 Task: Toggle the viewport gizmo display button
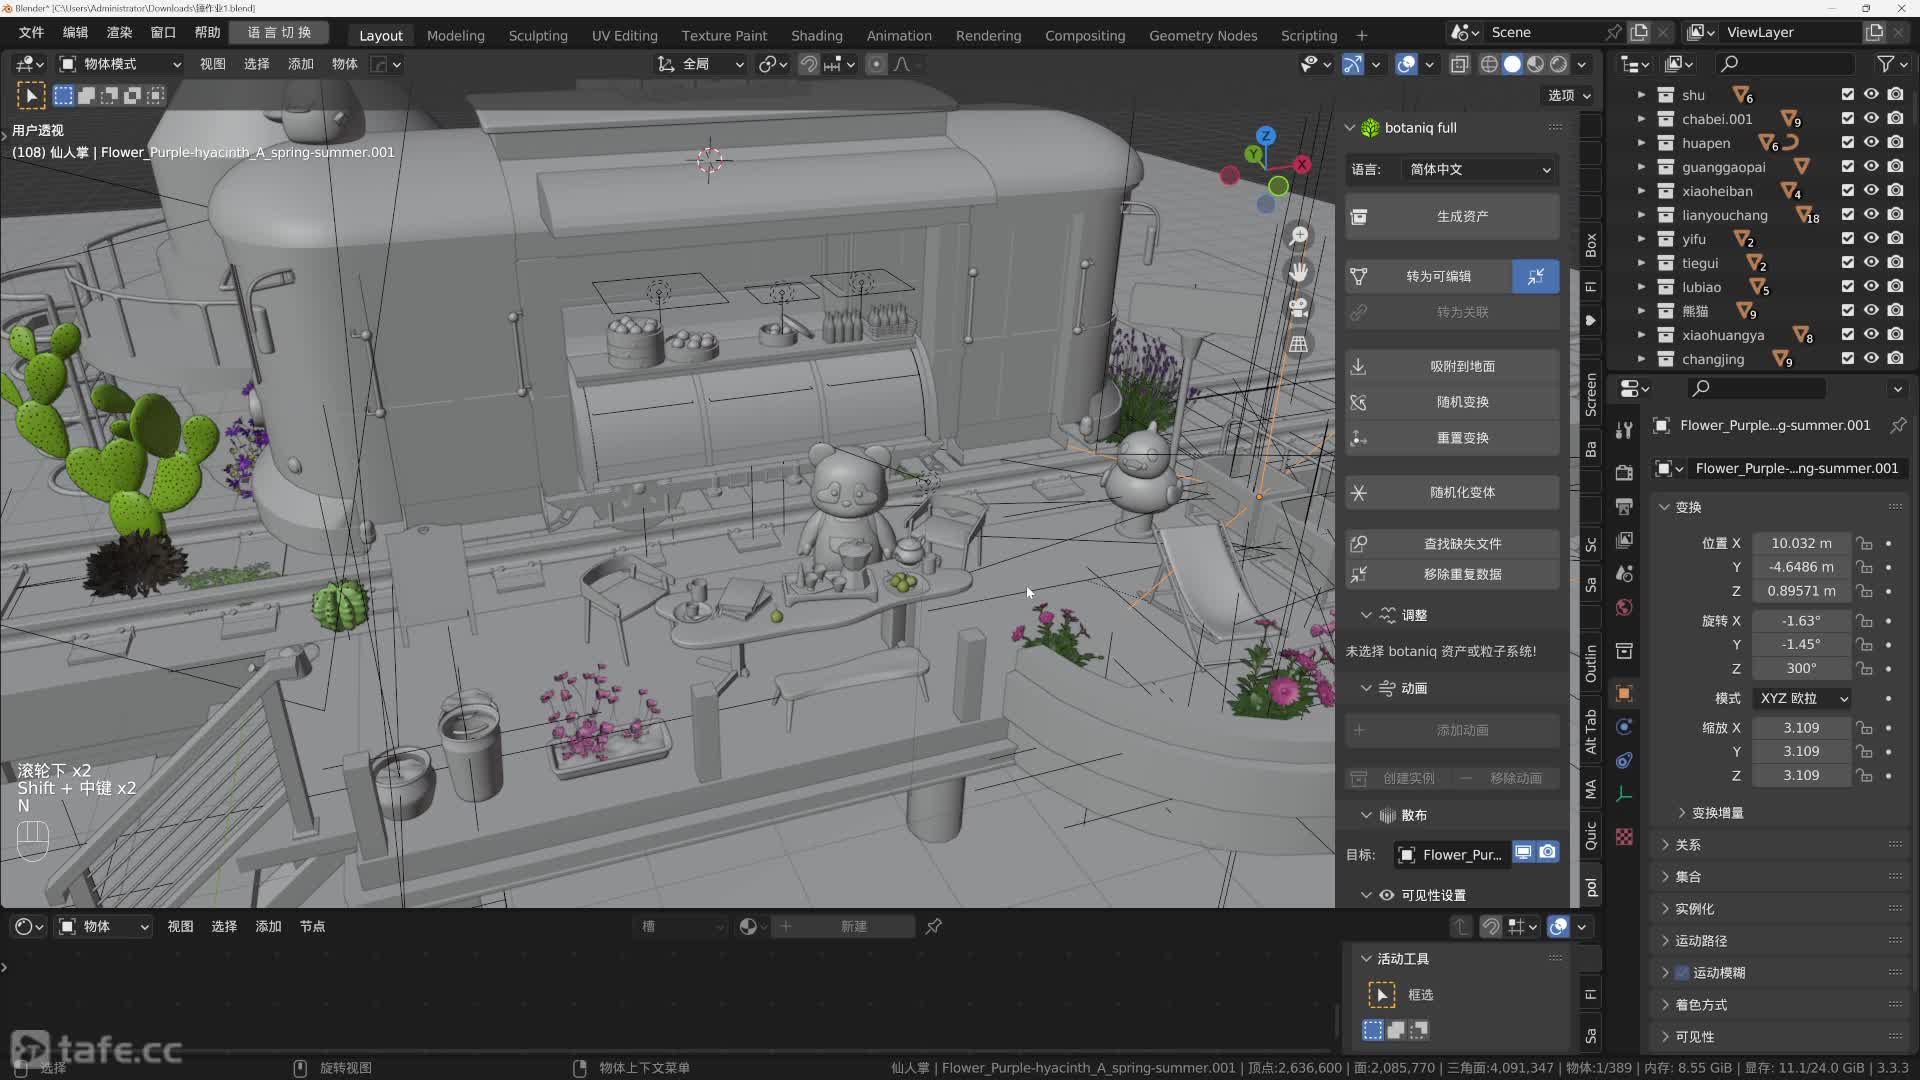[1352, 64]
